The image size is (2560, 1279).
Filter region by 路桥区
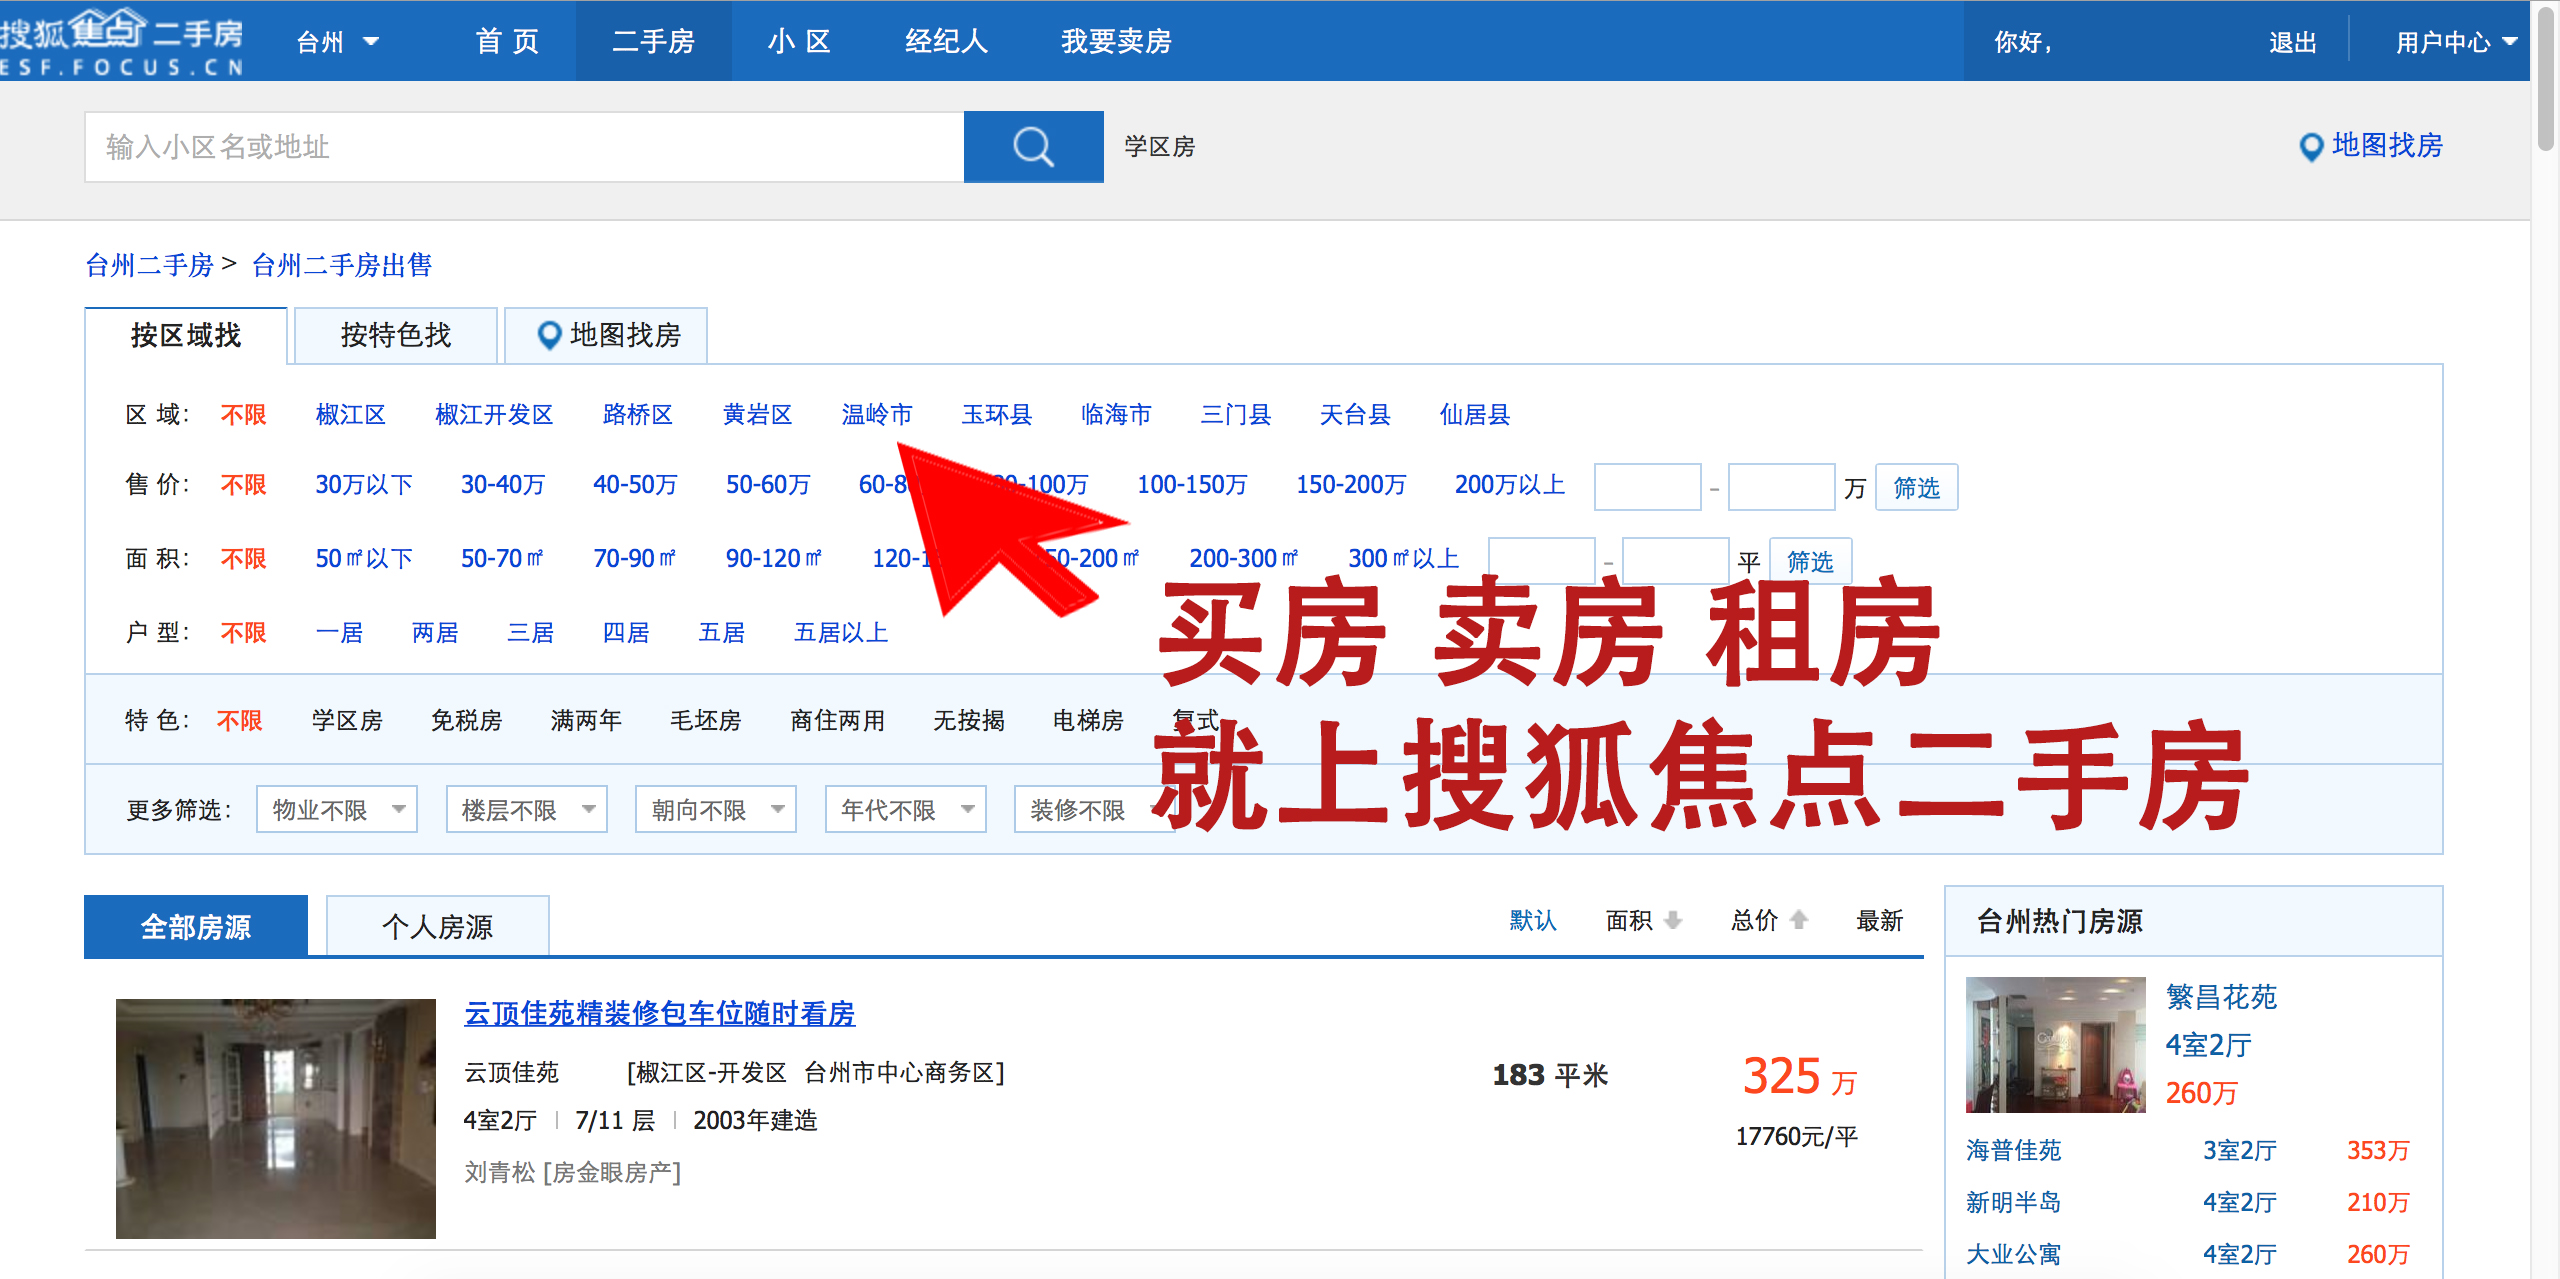pyautogui.click(x=638, y=414)
